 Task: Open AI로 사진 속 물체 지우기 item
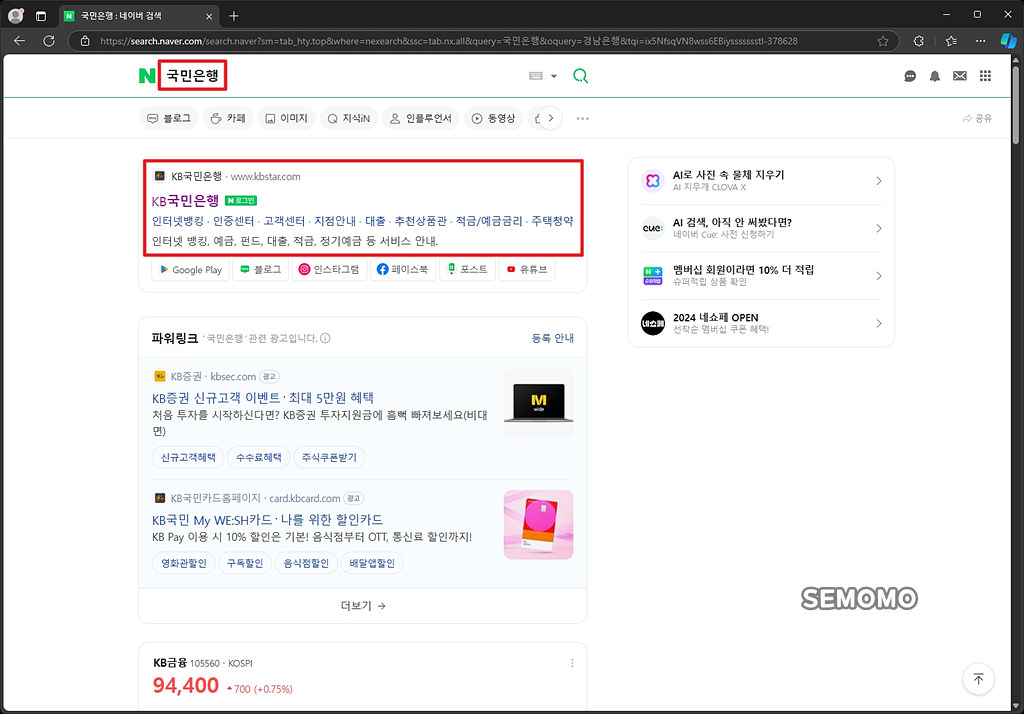click(761, 181)
